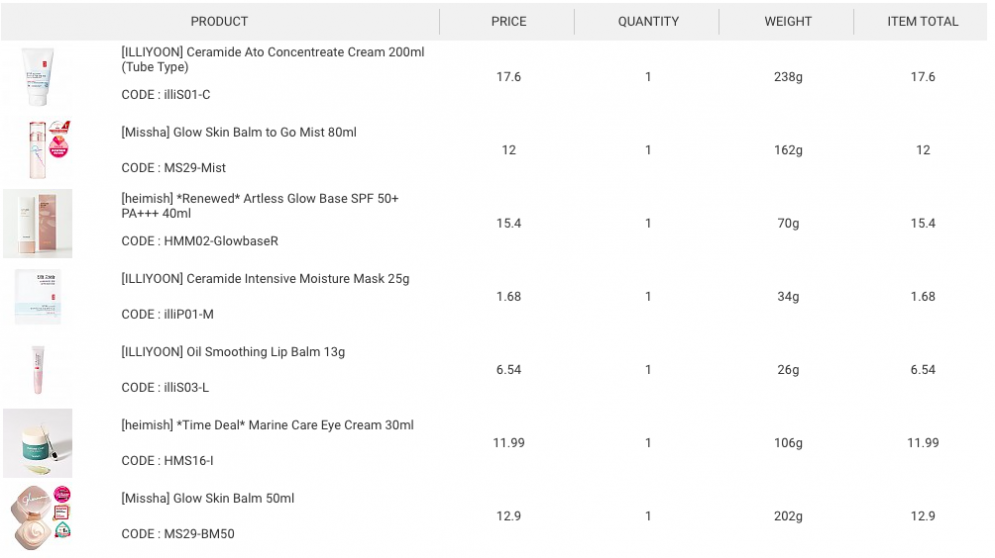This screenshot has height=558, width=995.
Task: Click the product code illiS01-C text
Action: (x=165, y=95)
